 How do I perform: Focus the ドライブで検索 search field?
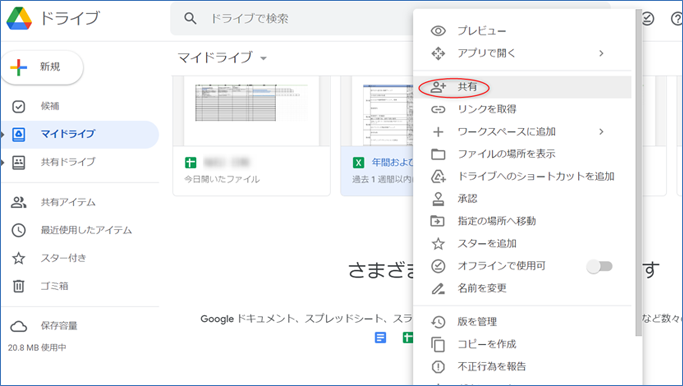point(292,18)
